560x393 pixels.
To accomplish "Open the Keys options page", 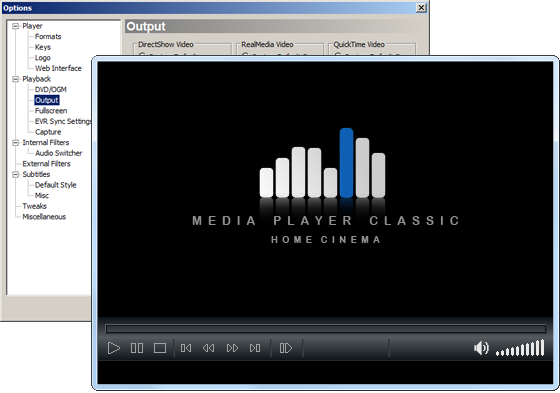I will coord(42,47).
